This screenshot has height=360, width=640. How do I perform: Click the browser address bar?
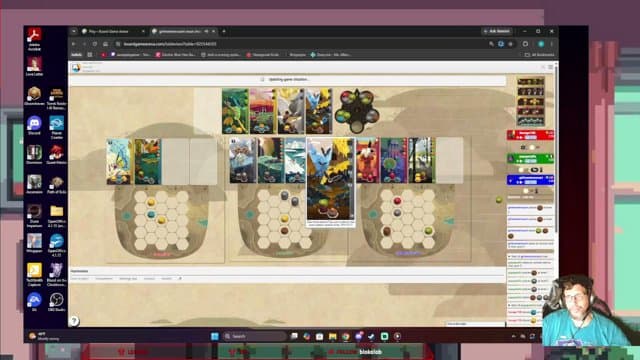click(300, 44)
